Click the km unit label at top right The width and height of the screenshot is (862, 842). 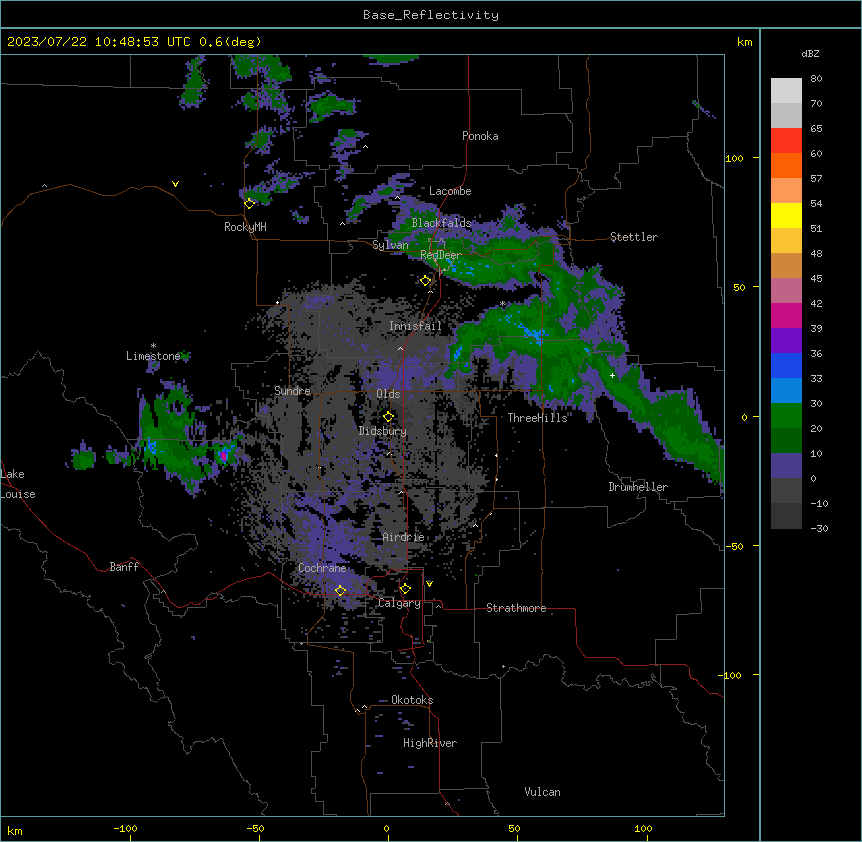click(x=745, y=42)
